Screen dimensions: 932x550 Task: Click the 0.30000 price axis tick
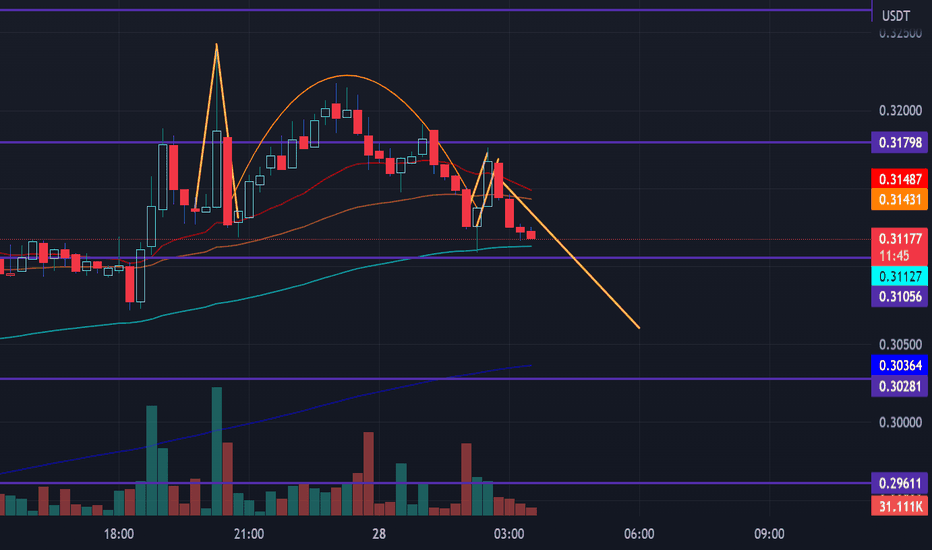coord(900,422)
